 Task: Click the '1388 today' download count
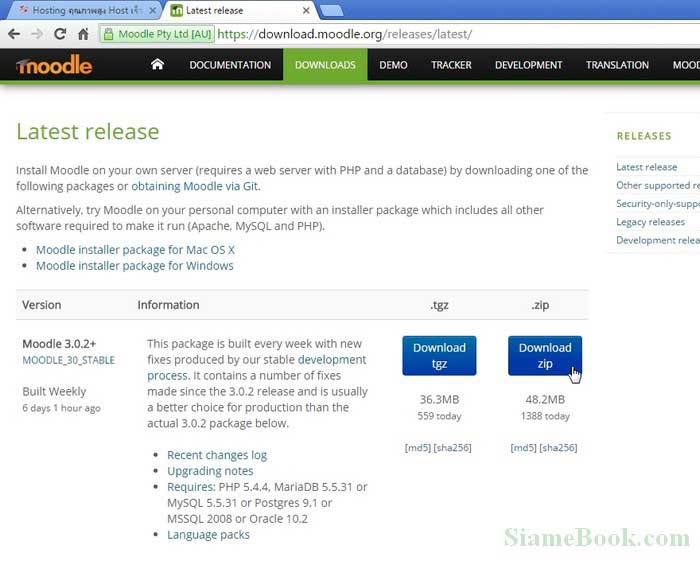click(545, 416)
